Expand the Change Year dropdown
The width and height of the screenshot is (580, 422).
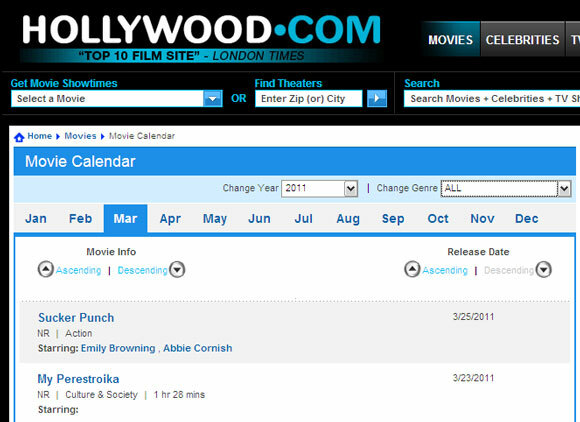coord(351,189)
